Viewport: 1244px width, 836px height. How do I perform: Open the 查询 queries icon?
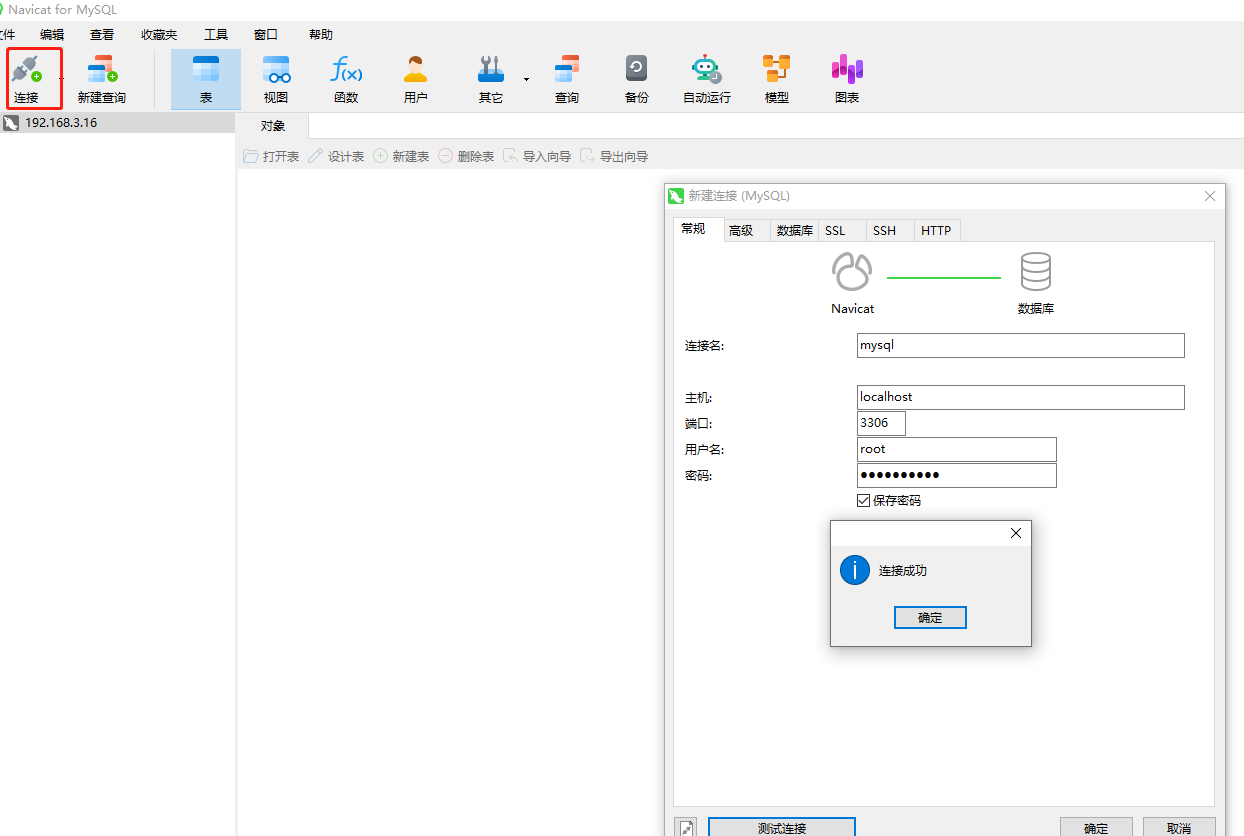pyautogui.click(x=567, y=79)
